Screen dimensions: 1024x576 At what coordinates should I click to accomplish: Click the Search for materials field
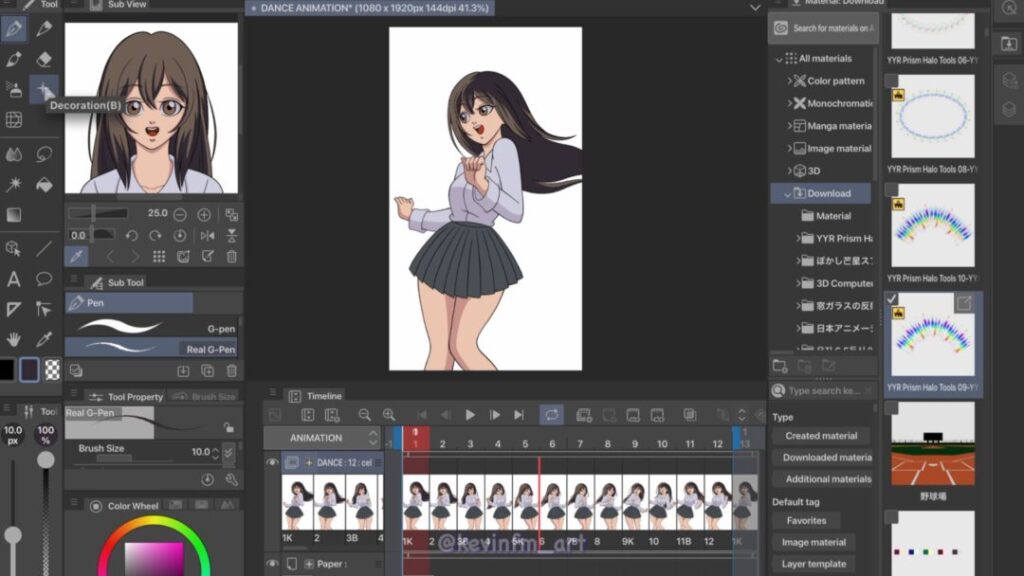click(824, 28)
